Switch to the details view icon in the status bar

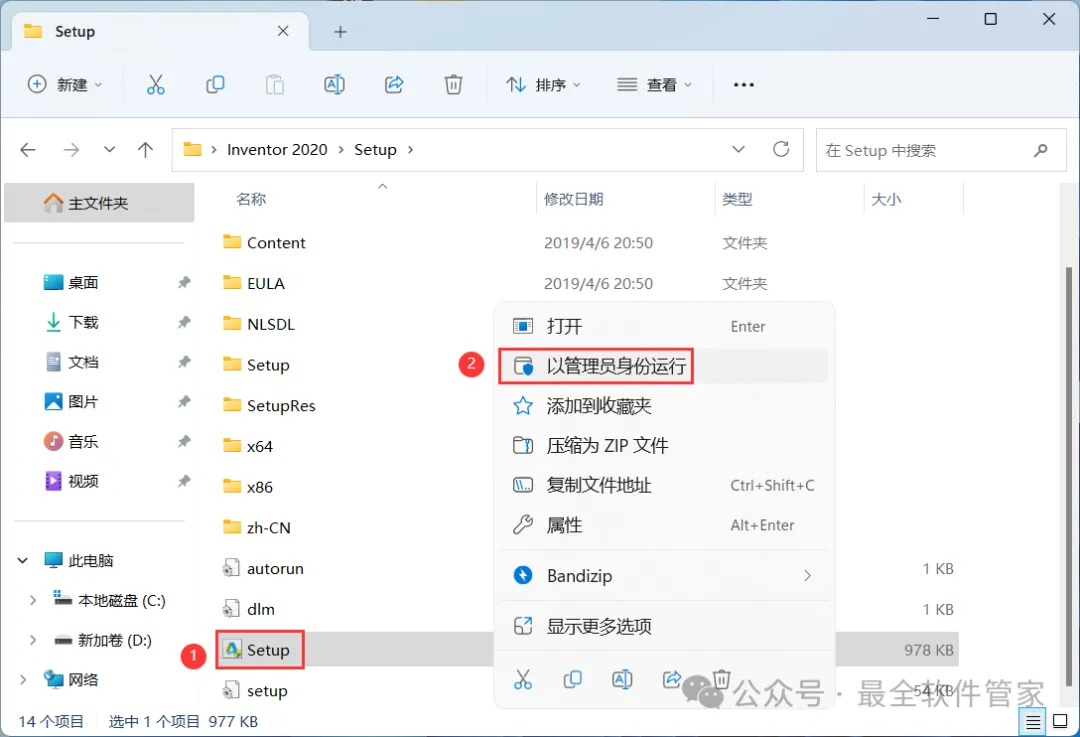[1032, 722]
